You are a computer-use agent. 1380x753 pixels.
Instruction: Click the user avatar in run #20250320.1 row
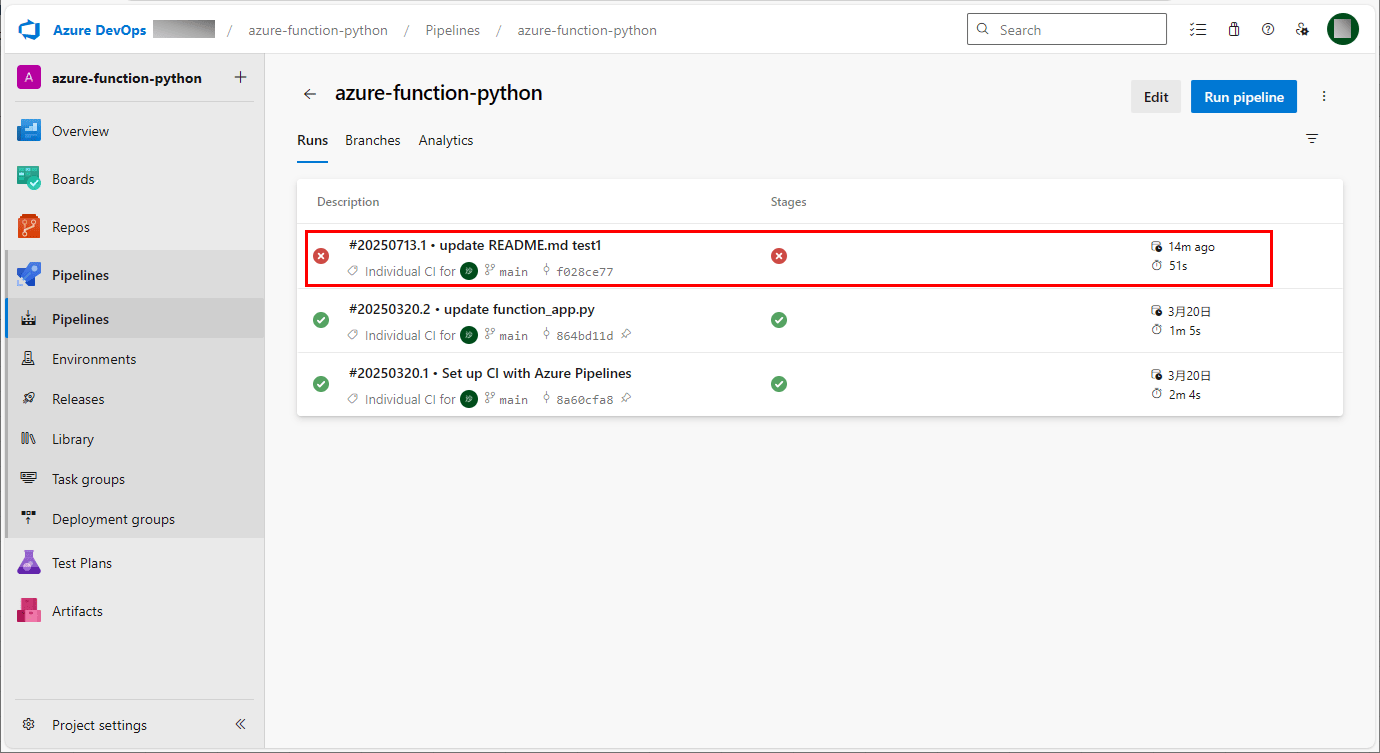coord(469,399)
